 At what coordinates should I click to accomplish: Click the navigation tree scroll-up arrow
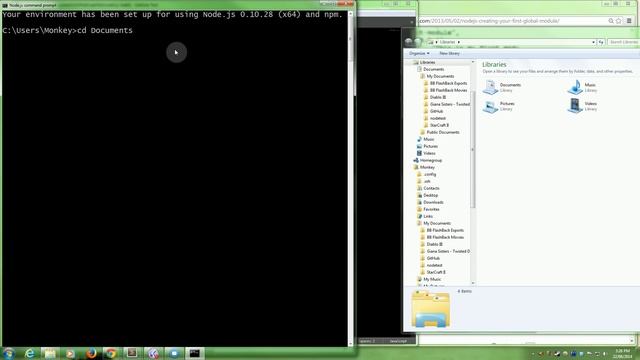point(473,62)
